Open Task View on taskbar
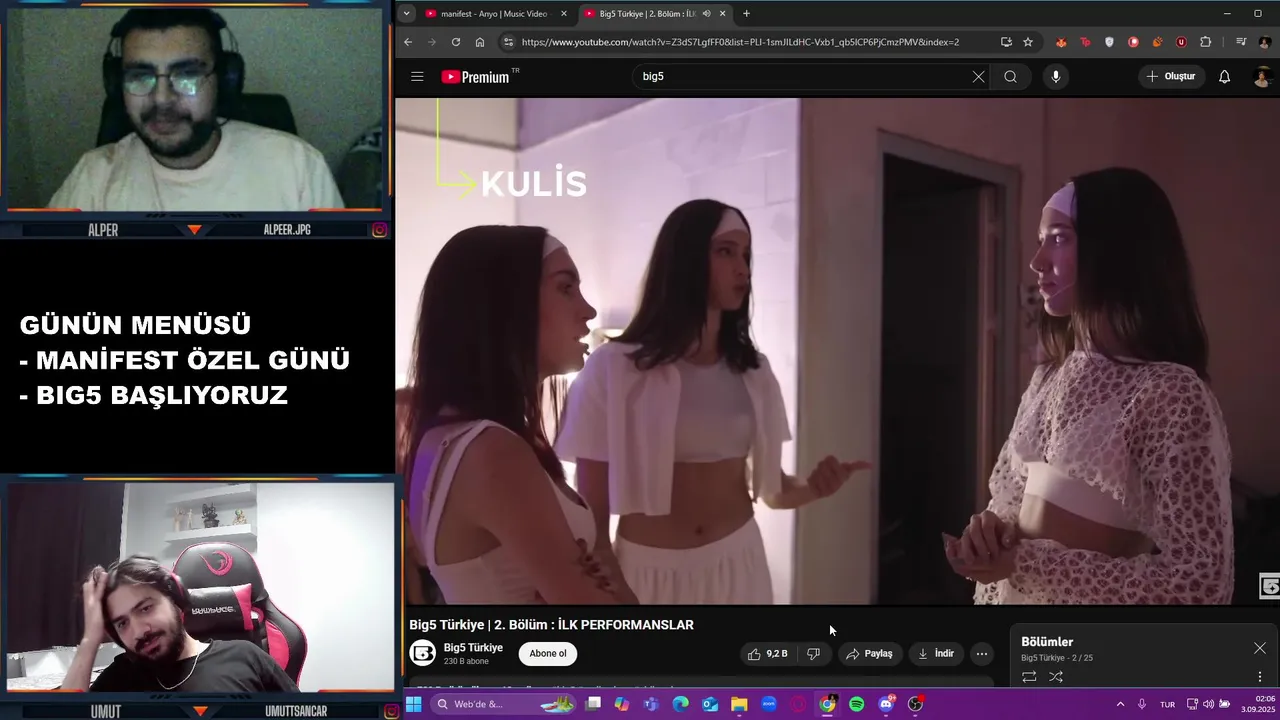 593,704
